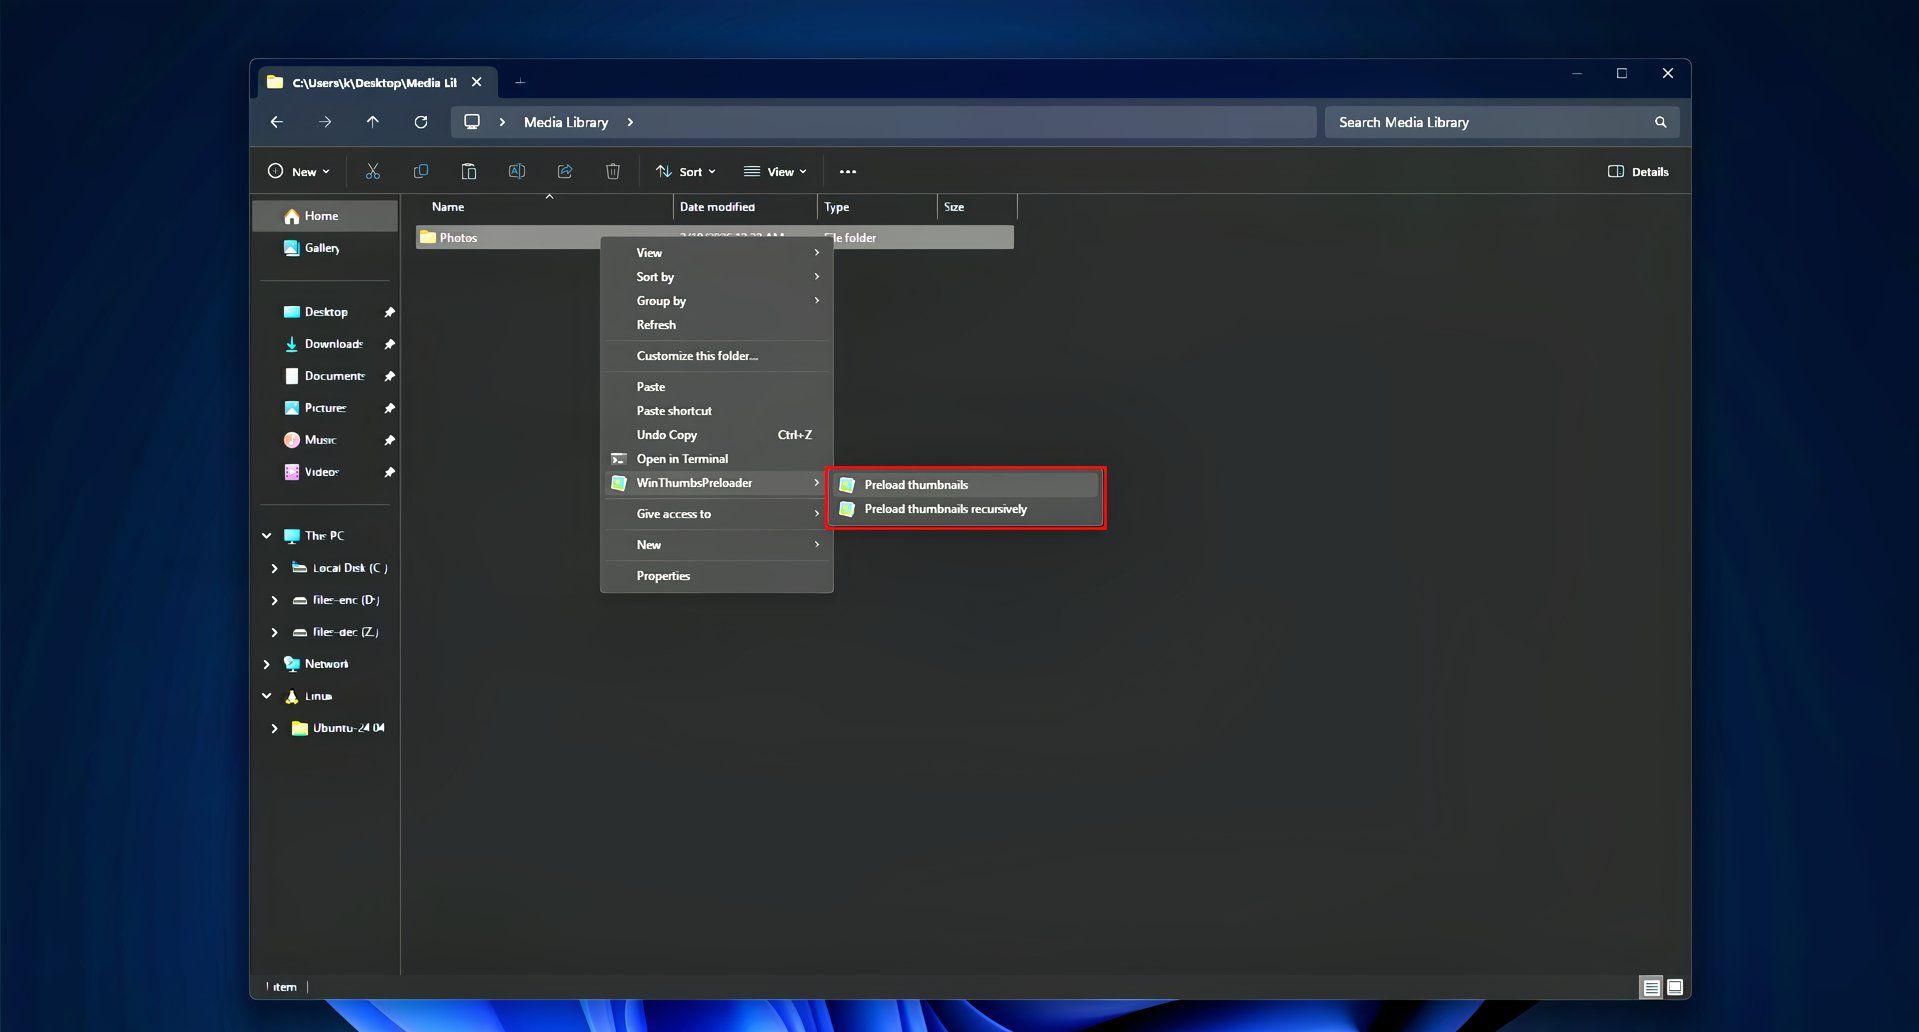Click the Copy icon in toolbar
Screen dimensions: 1919x1032
[421, 172]
